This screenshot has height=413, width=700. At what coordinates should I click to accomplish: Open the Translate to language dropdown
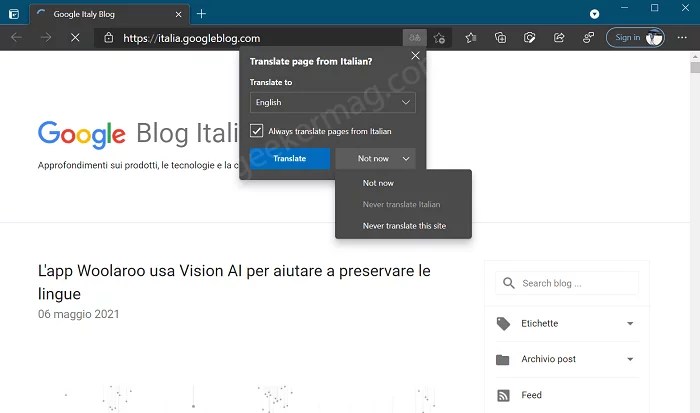333,102
